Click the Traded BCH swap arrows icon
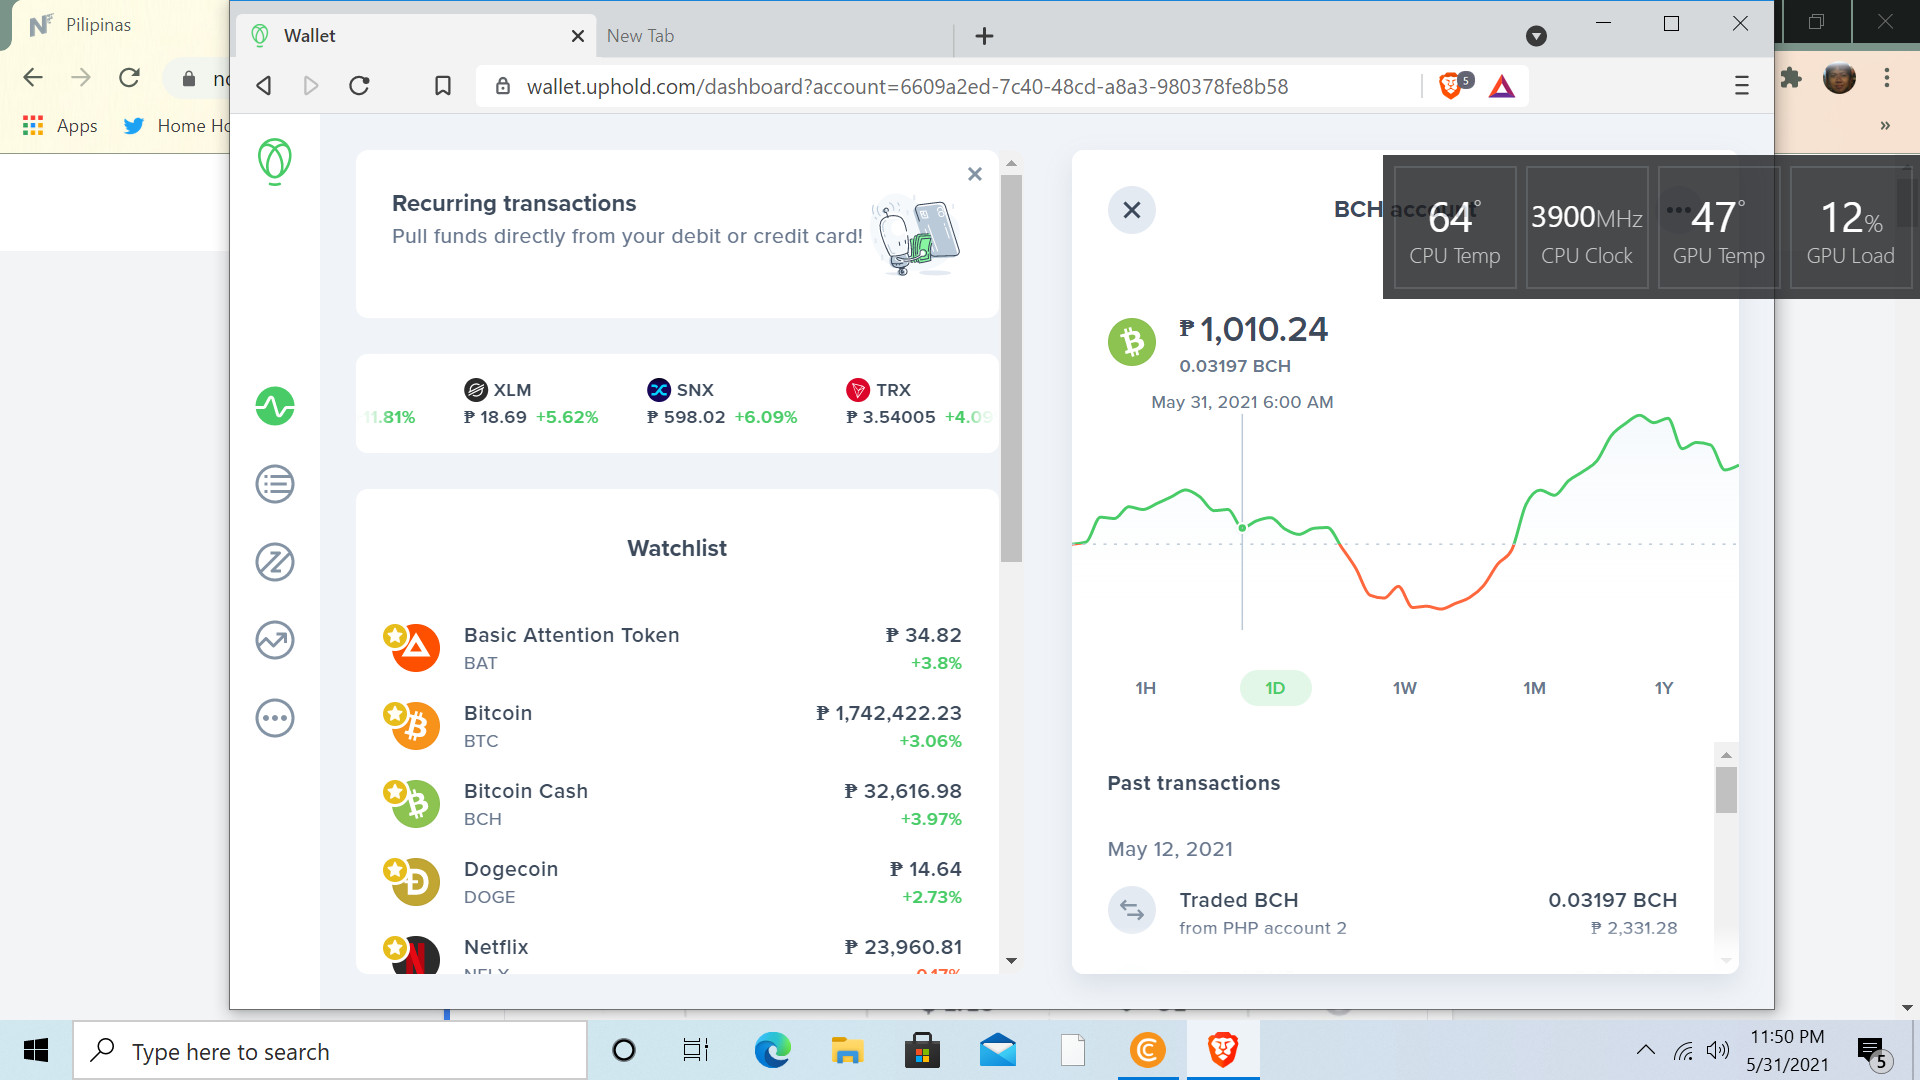 point(1132,910)
